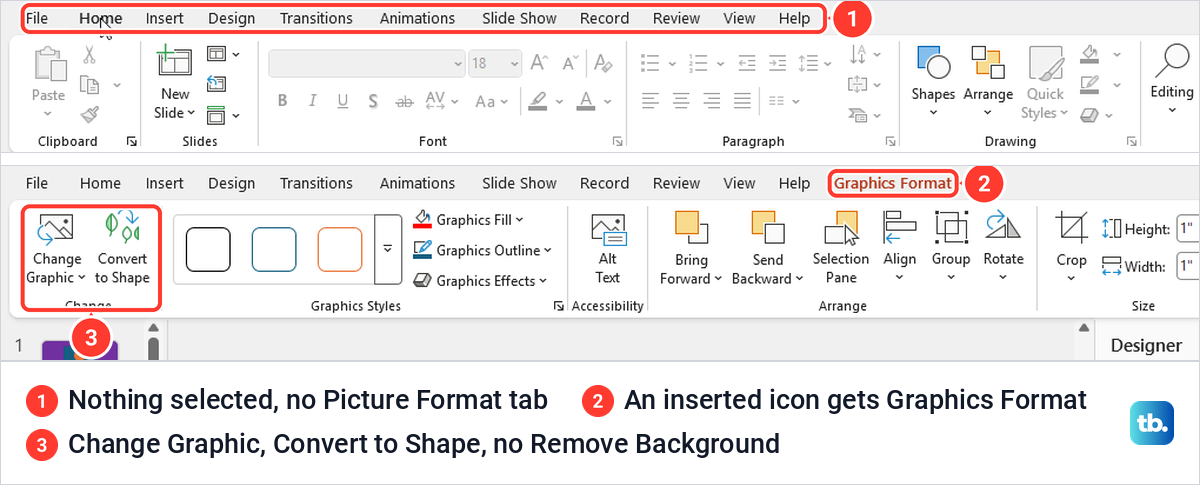The image size is (1200, 485).
Task: Expand the Graphics Styles gallery More arrow
Action: pyautogui.click(x=387, y=249)
